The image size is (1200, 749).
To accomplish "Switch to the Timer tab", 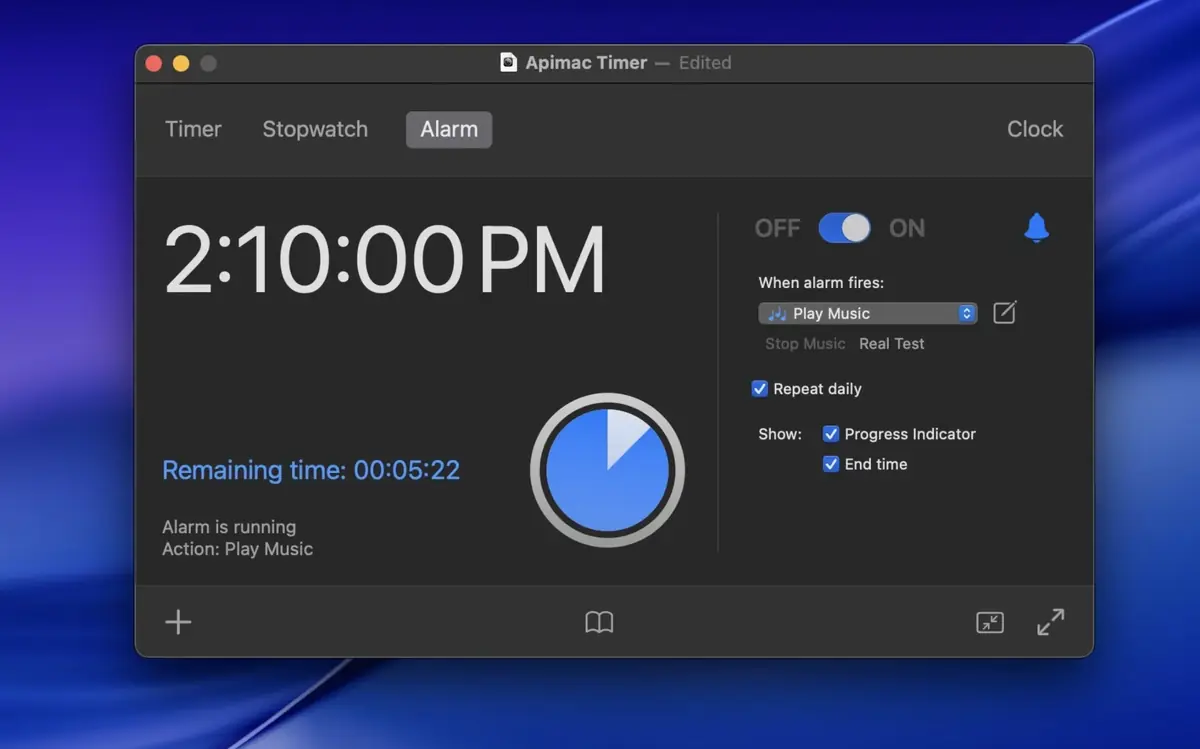I will click(x=193, y=129).
